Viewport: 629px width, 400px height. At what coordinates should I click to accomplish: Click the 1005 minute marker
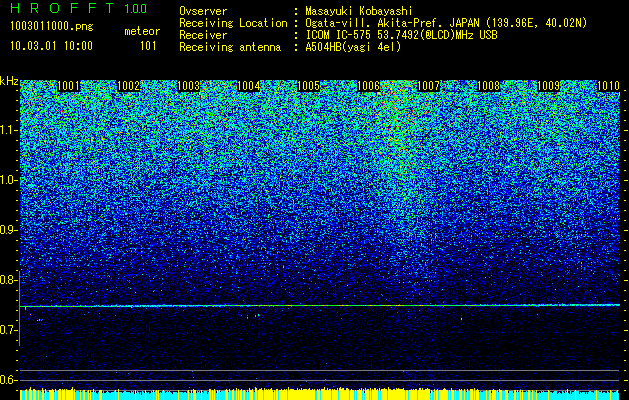(x=308, y=86)
